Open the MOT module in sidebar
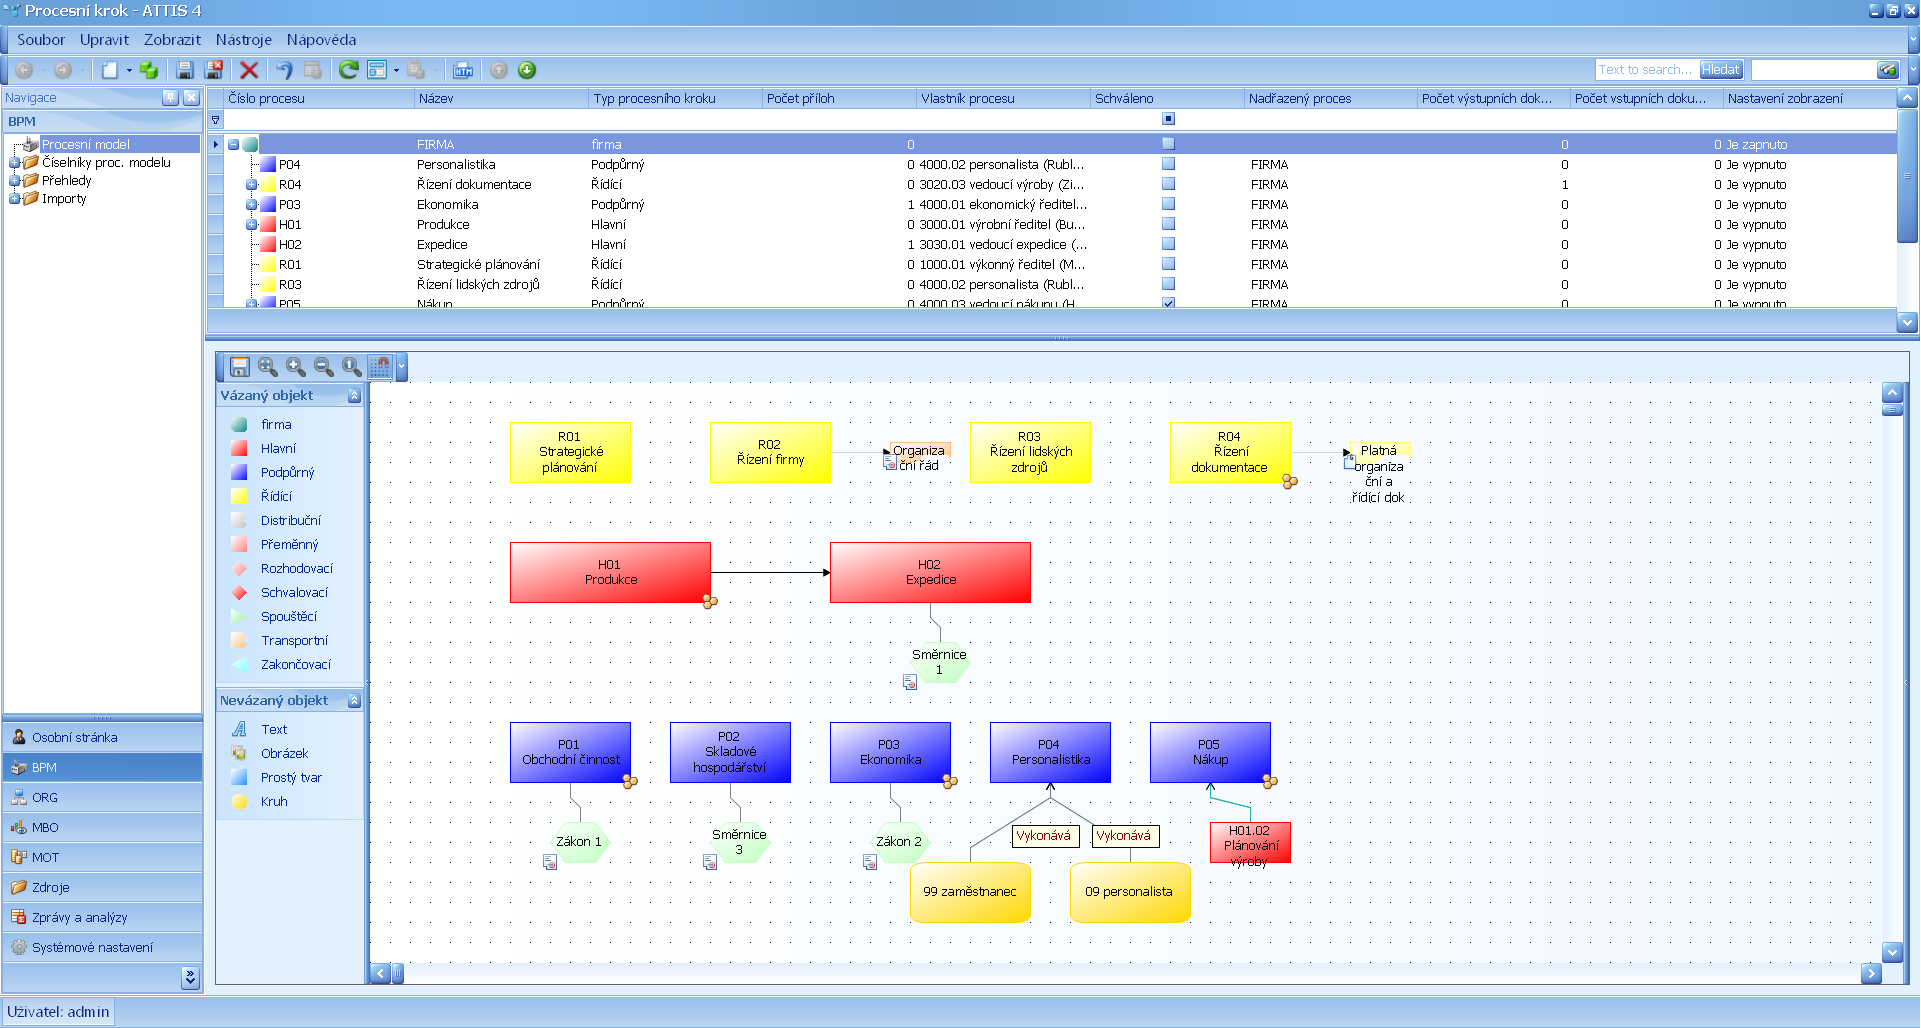 (102, 857)
